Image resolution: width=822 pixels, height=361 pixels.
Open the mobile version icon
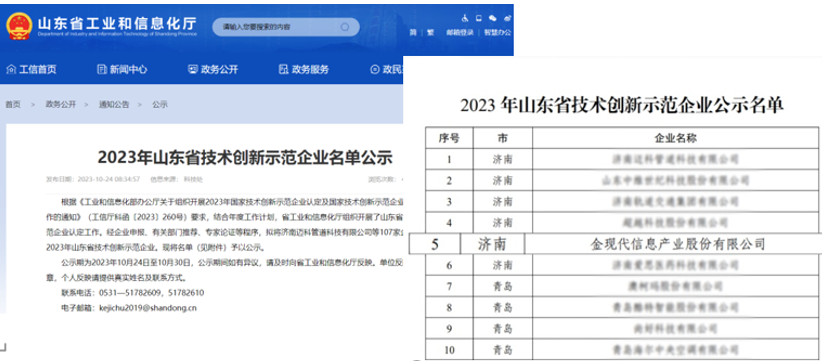tap(479, 18)
